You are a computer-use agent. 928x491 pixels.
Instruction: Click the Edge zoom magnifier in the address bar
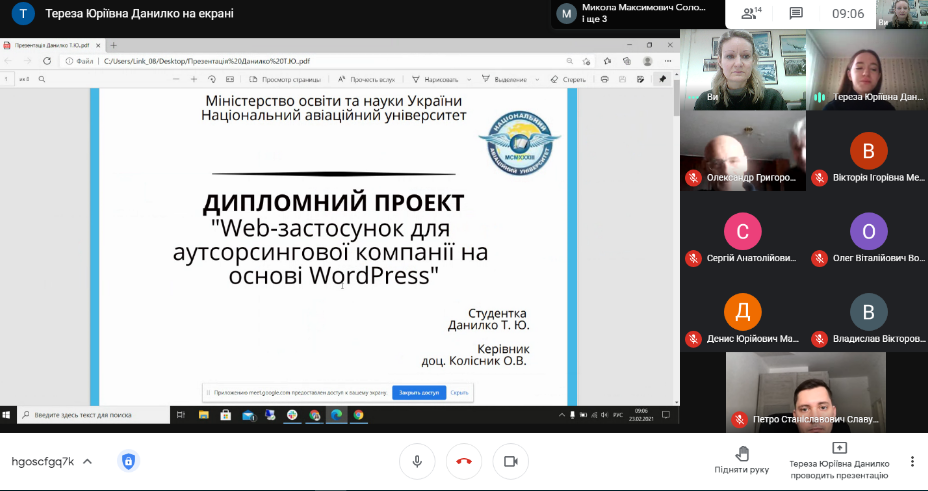click(569, 61)
